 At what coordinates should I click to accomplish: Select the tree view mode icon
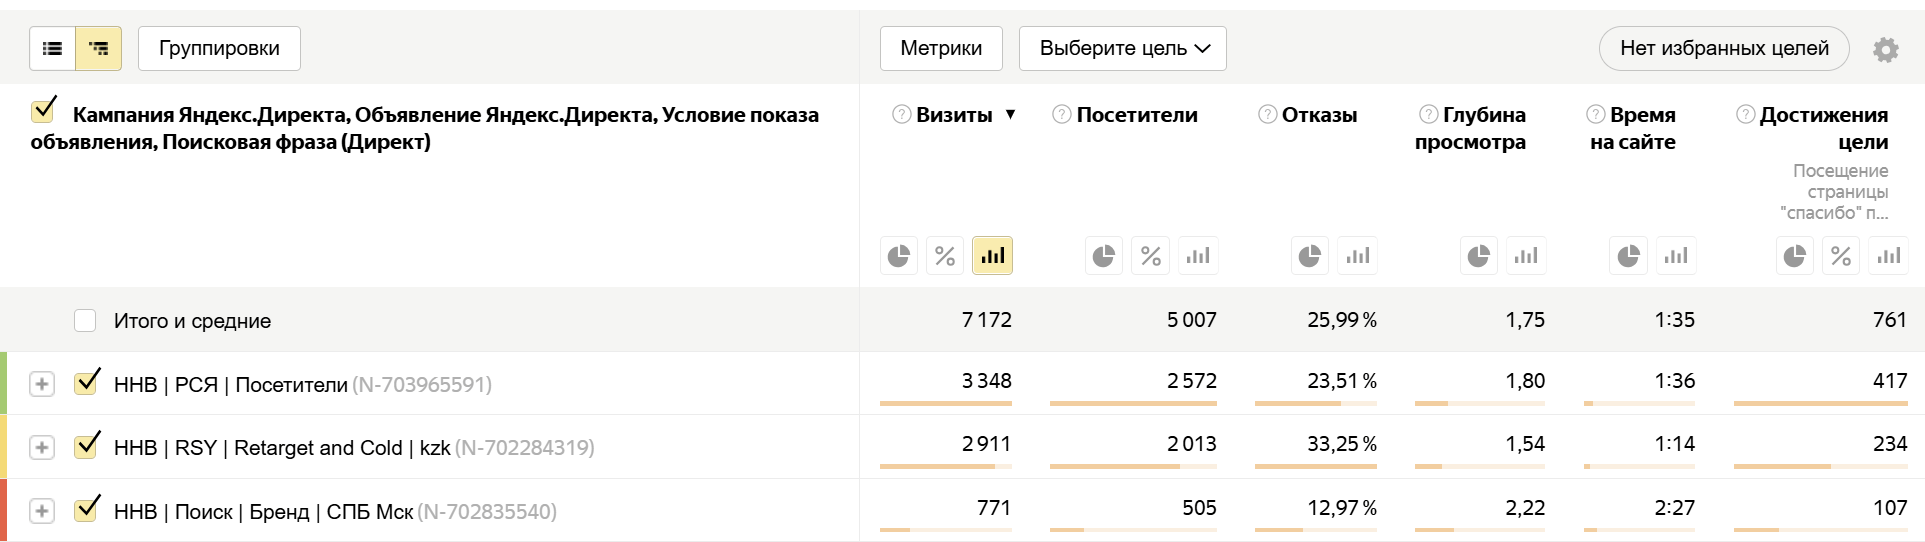[x=98, y=48]
